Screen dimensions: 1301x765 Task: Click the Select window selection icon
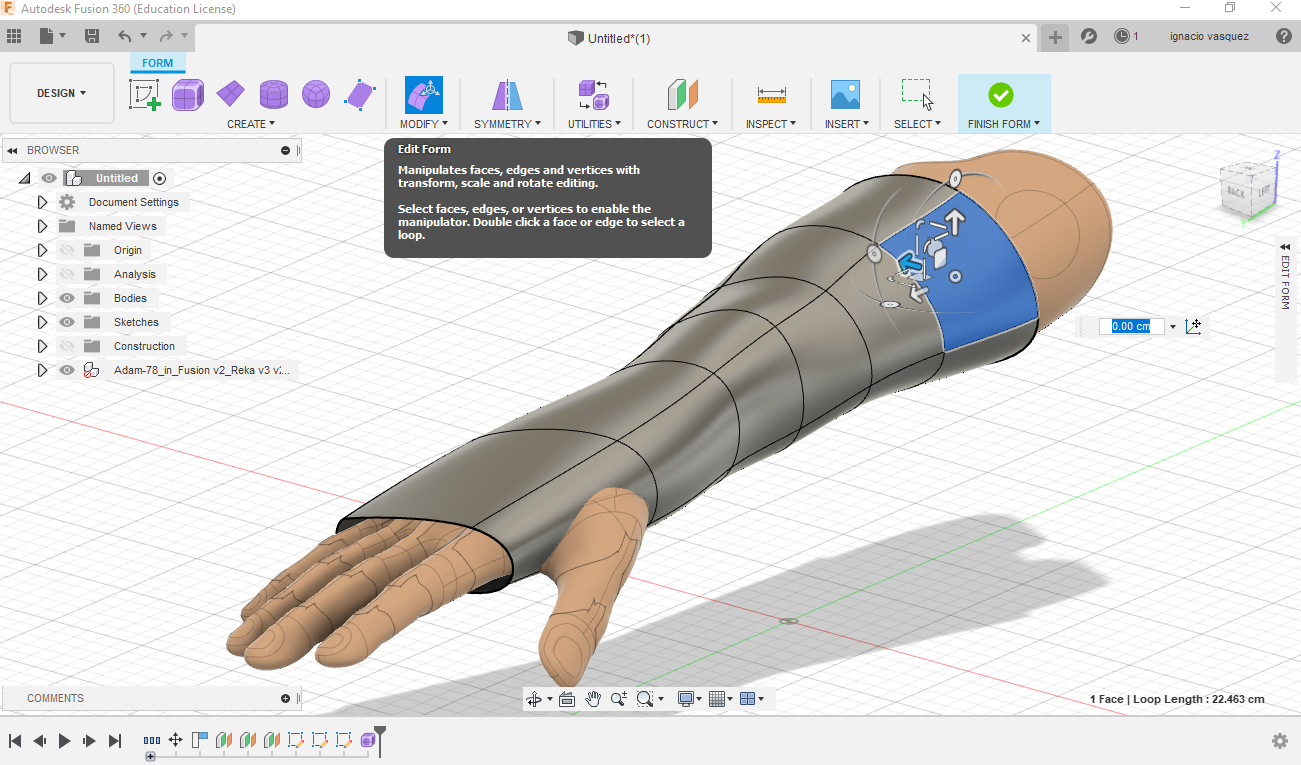(x=917, y=95)
